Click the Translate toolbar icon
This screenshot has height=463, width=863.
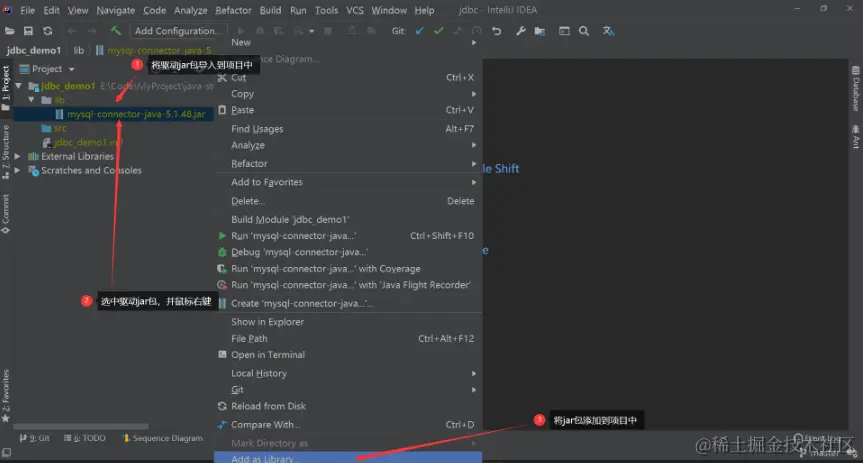coord(608,31)
